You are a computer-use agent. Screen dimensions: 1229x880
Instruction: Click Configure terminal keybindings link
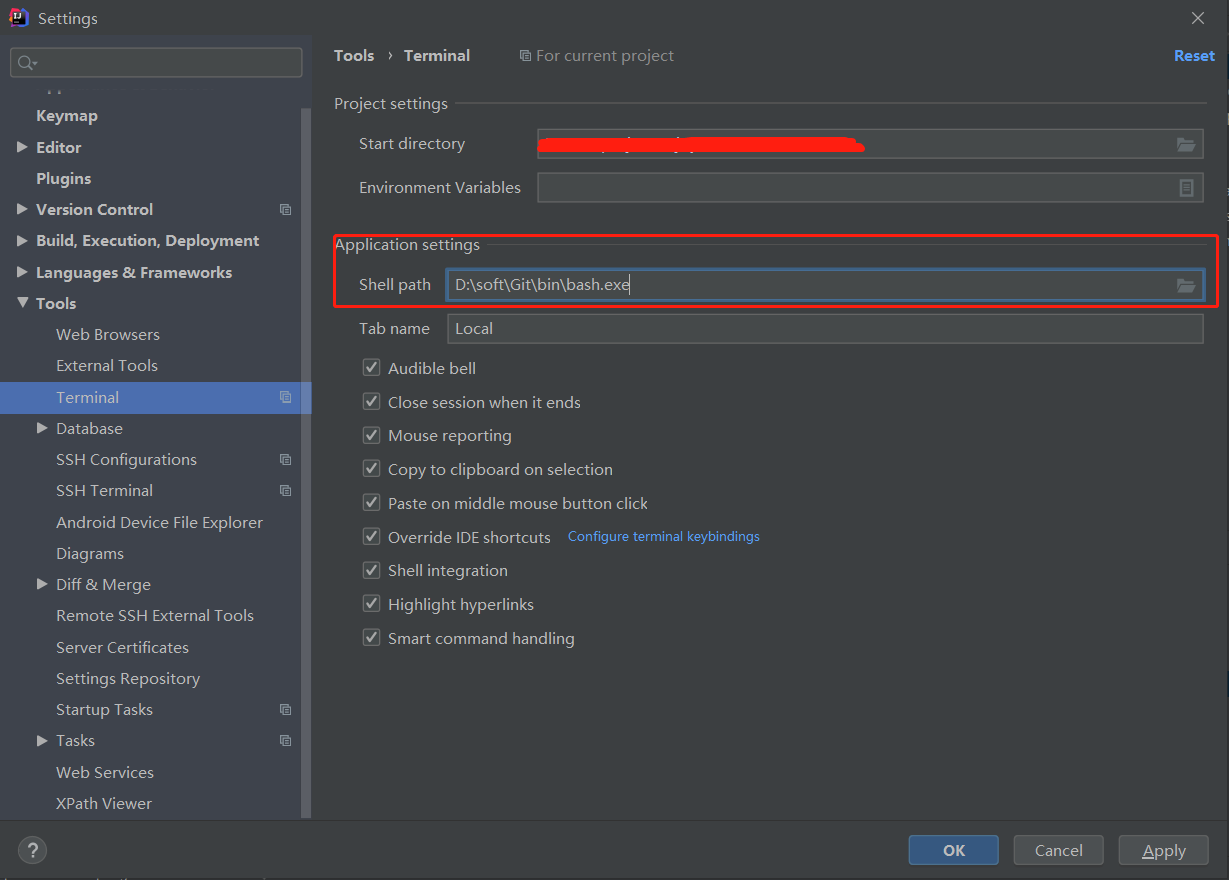tap(663, 536)
